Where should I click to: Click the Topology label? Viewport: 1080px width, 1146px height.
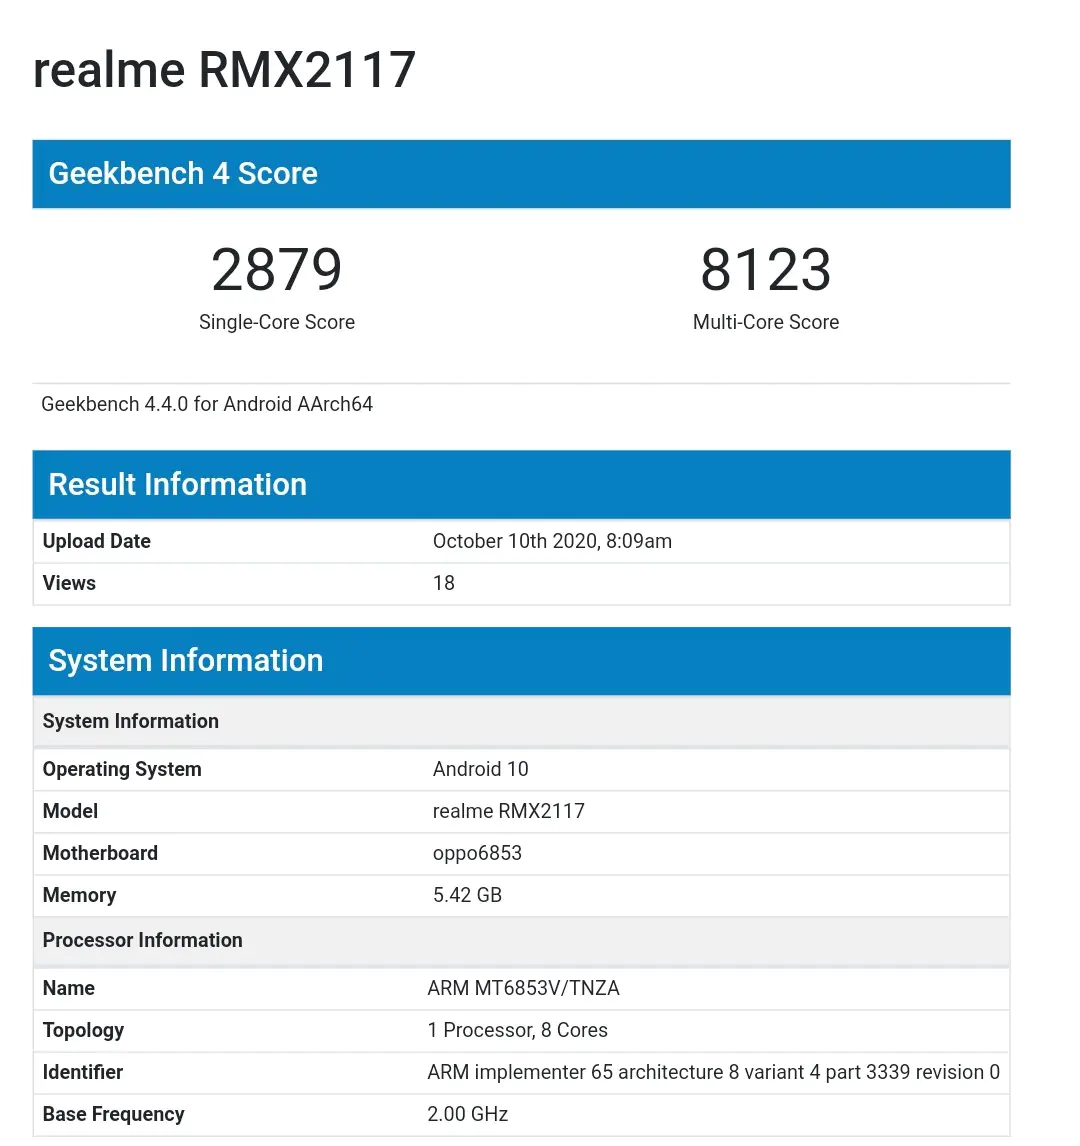[83, 1031]
